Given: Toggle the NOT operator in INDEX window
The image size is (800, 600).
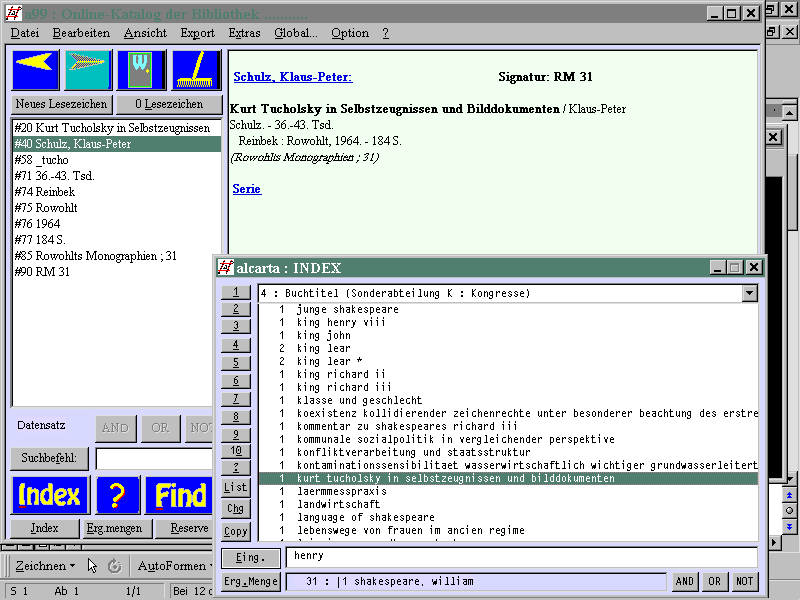Looking at the screenshot, I should pyautogui.click(x=745, y=581).
